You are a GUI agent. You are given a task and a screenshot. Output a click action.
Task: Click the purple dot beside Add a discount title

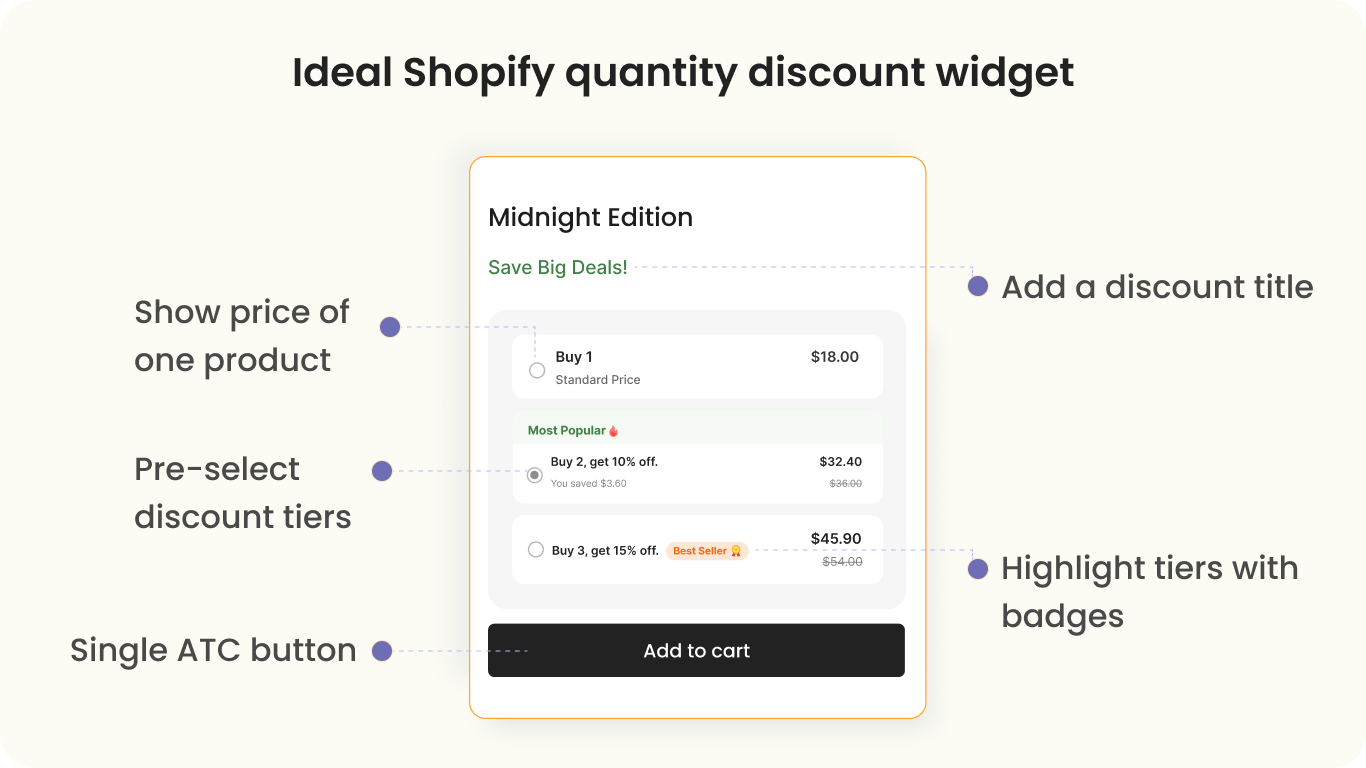(x=978, y=286)
